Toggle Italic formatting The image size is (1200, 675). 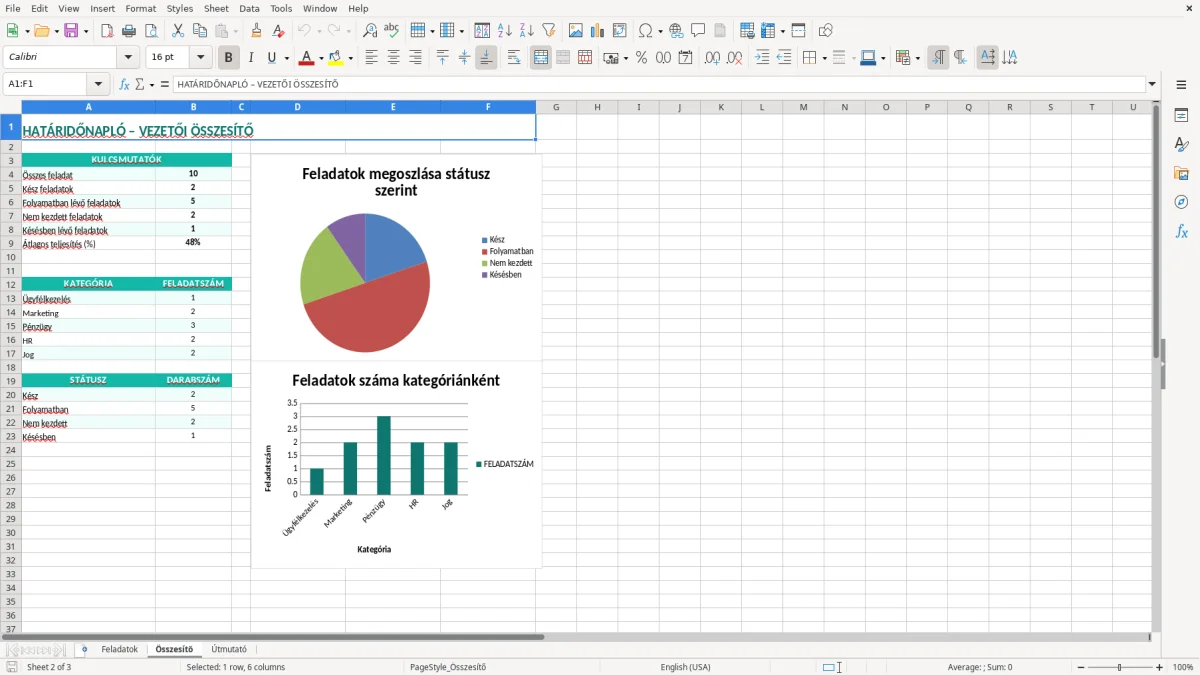click(x=250, y=58)
